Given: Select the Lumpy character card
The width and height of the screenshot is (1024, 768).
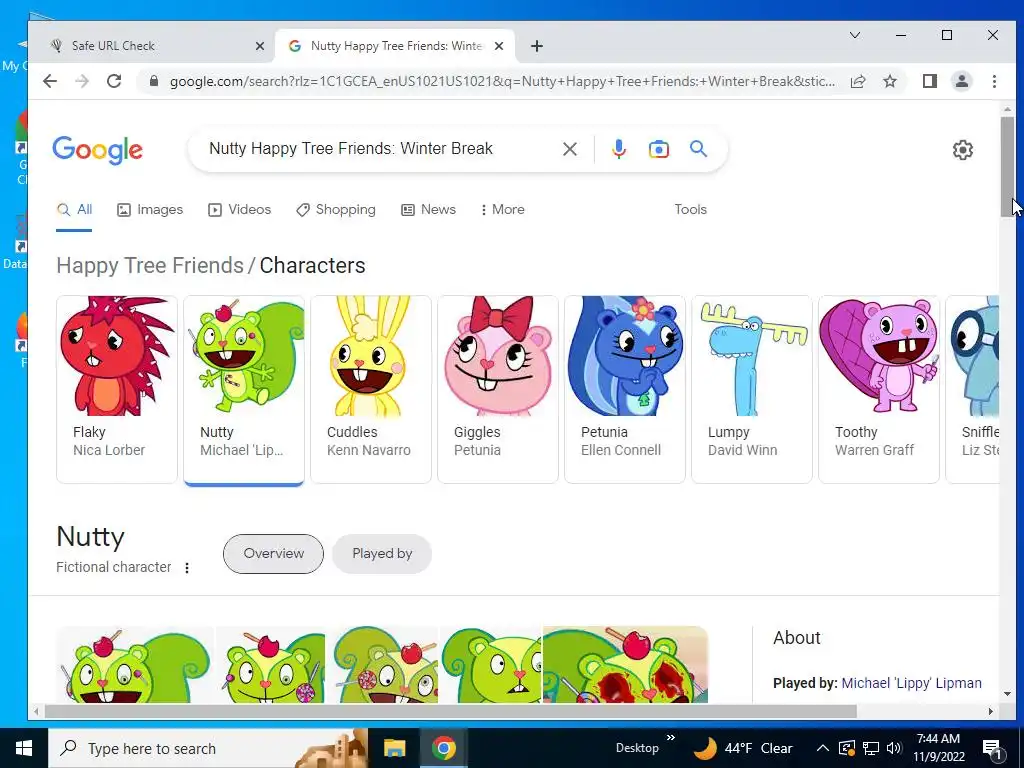Looking at the screenshot, I should tap(752, 389).
